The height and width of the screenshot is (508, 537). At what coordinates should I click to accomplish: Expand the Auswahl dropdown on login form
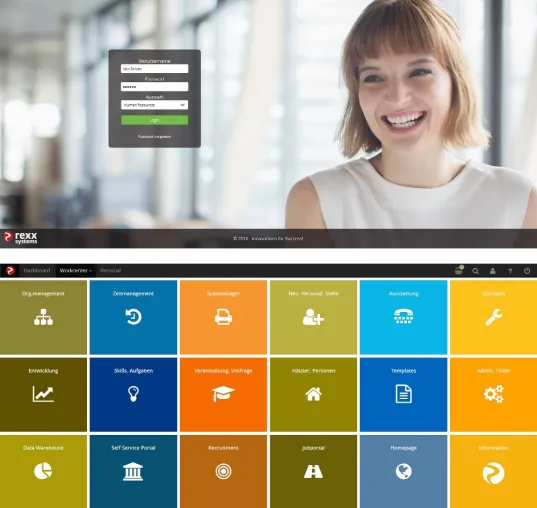(x=154, y=105)
